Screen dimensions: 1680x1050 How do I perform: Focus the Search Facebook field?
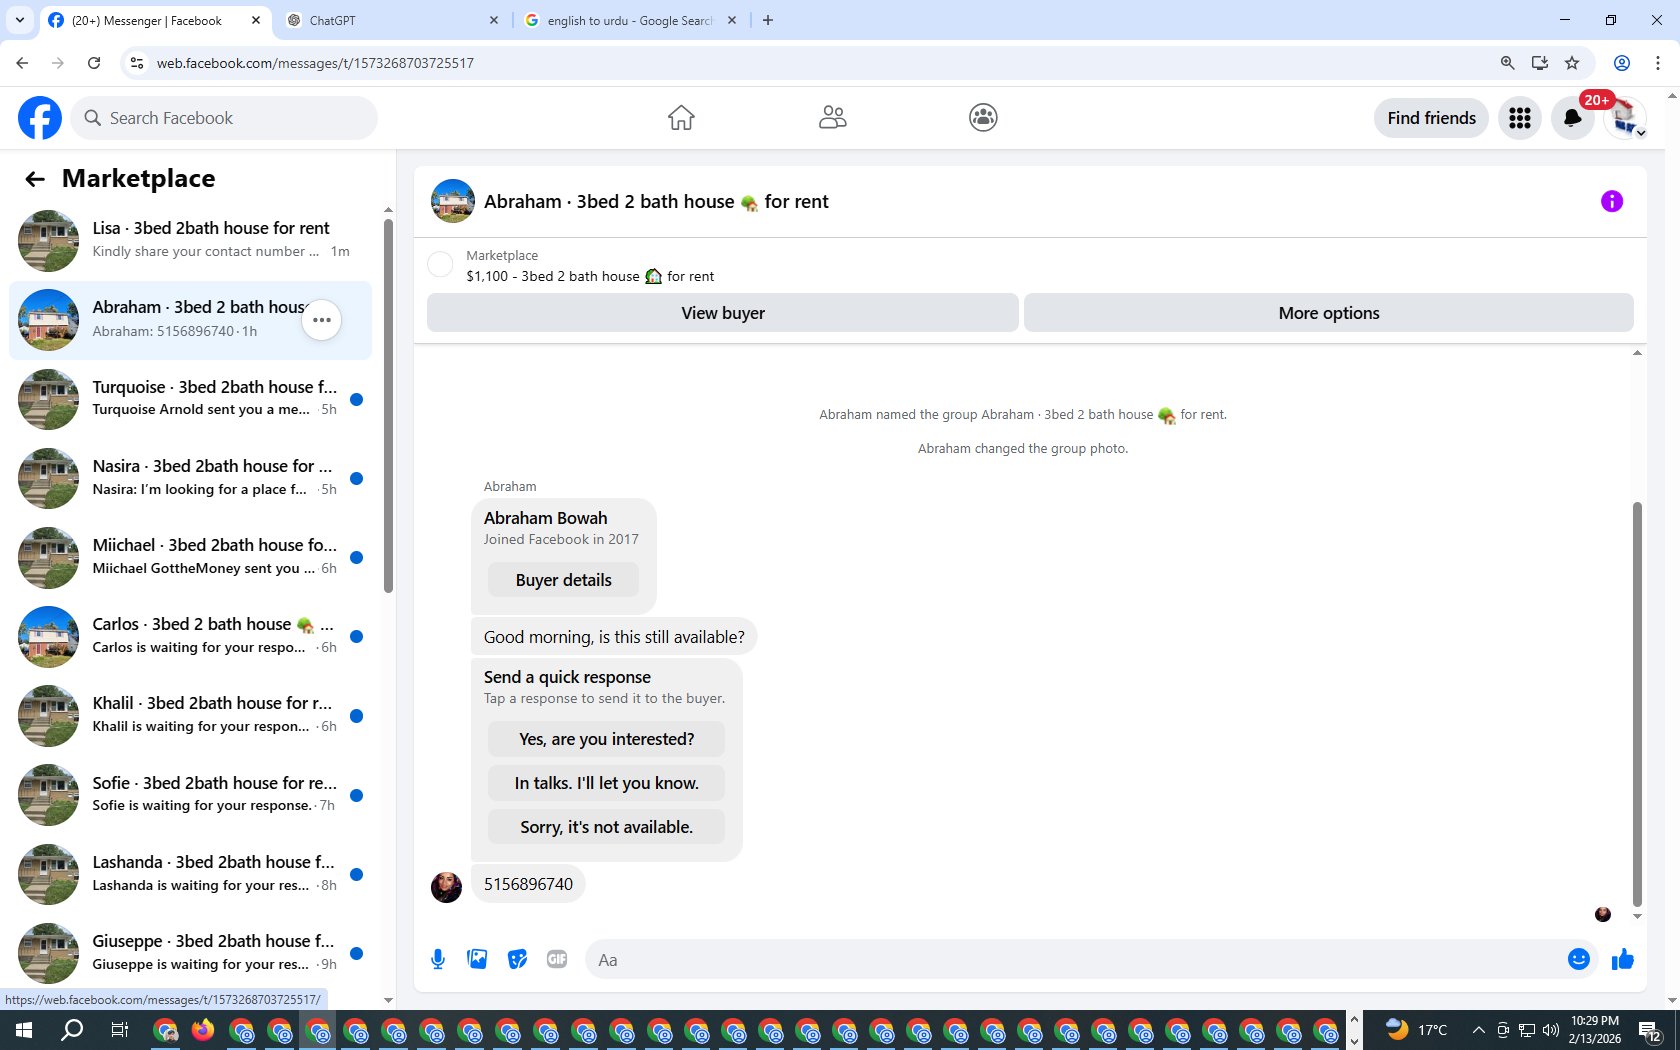point(224,118)
